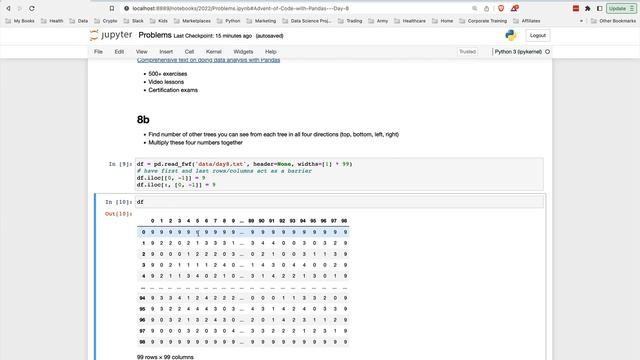
Task: Click inside the In [9] read_fwf code cell
Action: 339,174
